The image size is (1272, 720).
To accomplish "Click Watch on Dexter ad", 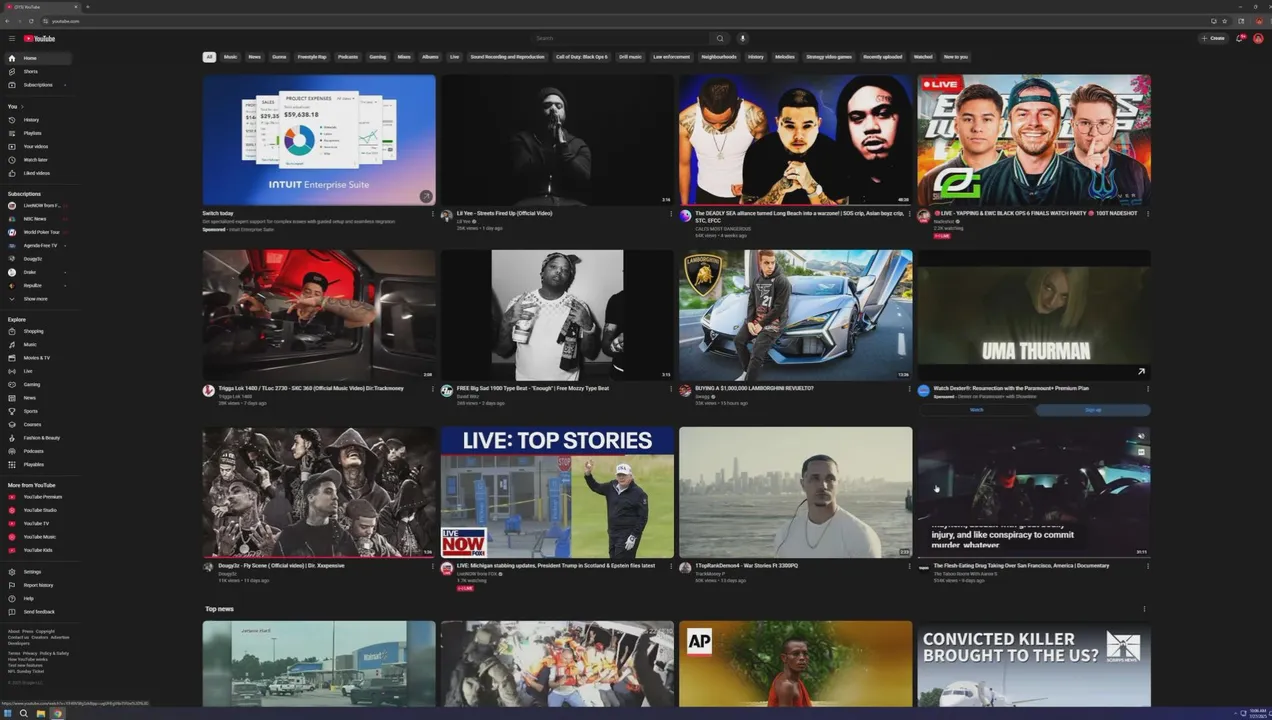I will (976, 410).
